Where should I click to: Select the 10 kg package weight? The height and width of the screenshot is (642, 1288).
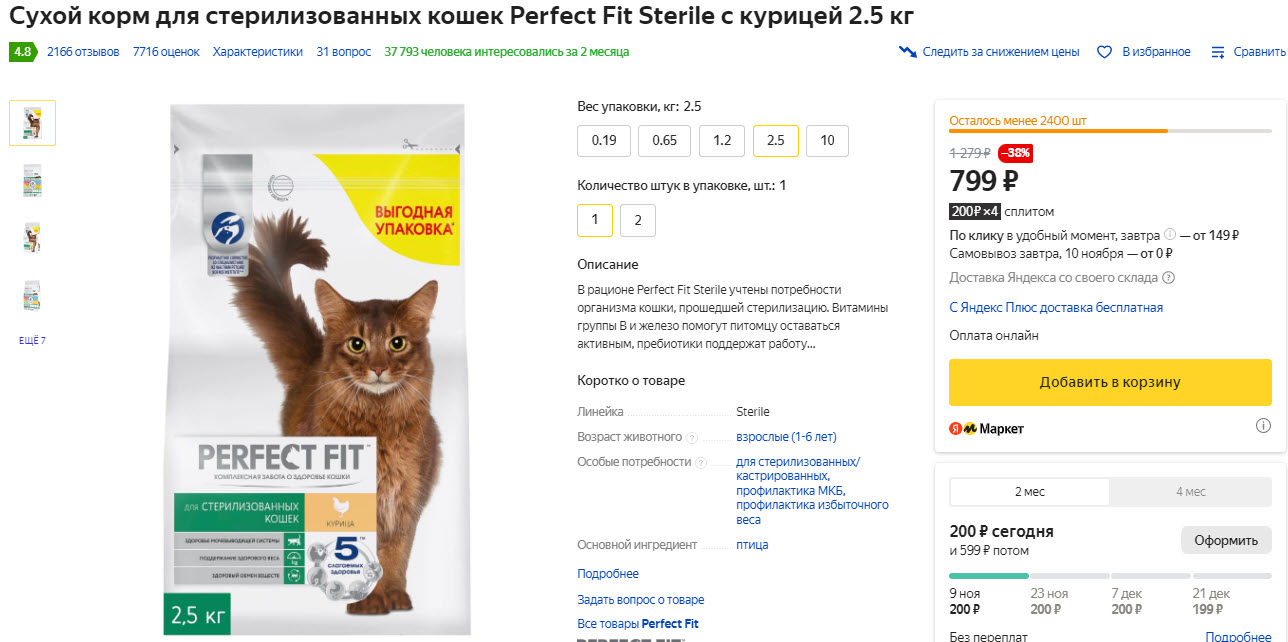[x=828, y=141]
